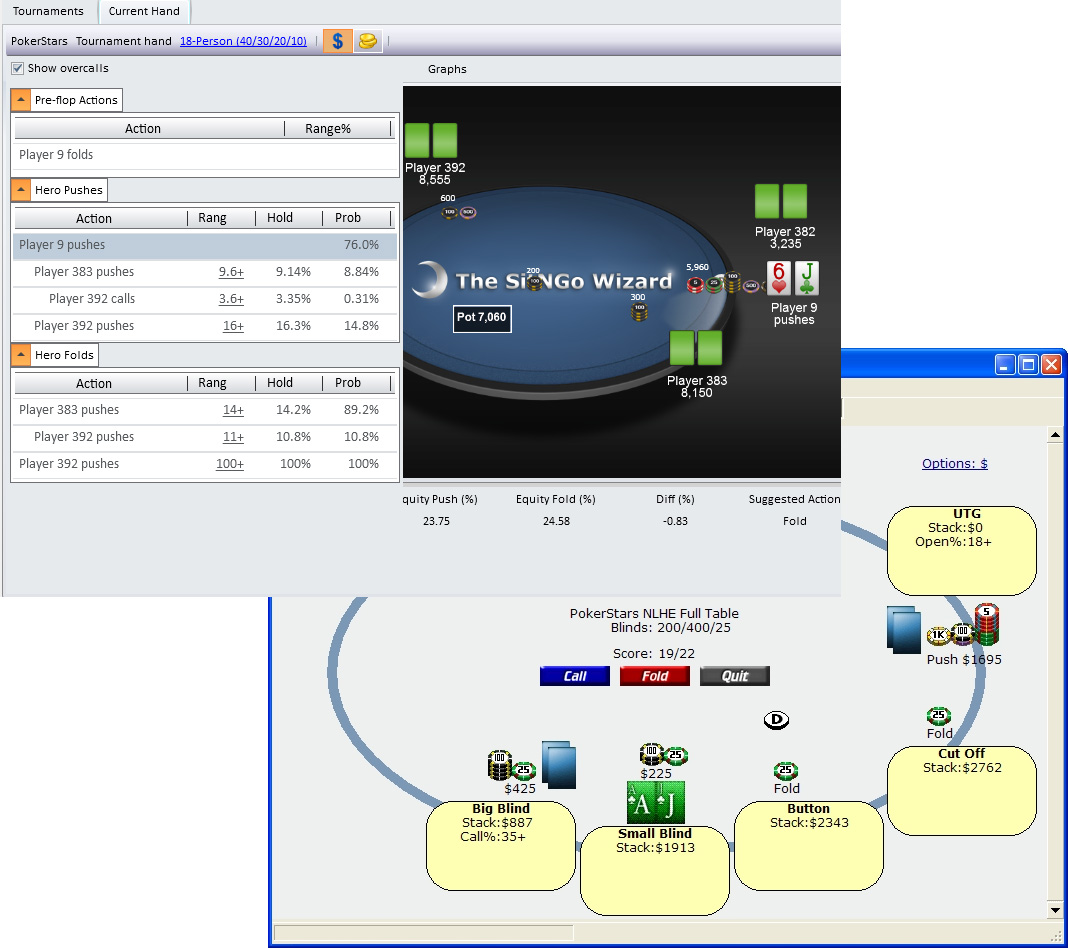The image size is (1068, 948).
Task: Click the gold coins chip toolbar icon
Action: pyautogui.click(x=367, y=41)
